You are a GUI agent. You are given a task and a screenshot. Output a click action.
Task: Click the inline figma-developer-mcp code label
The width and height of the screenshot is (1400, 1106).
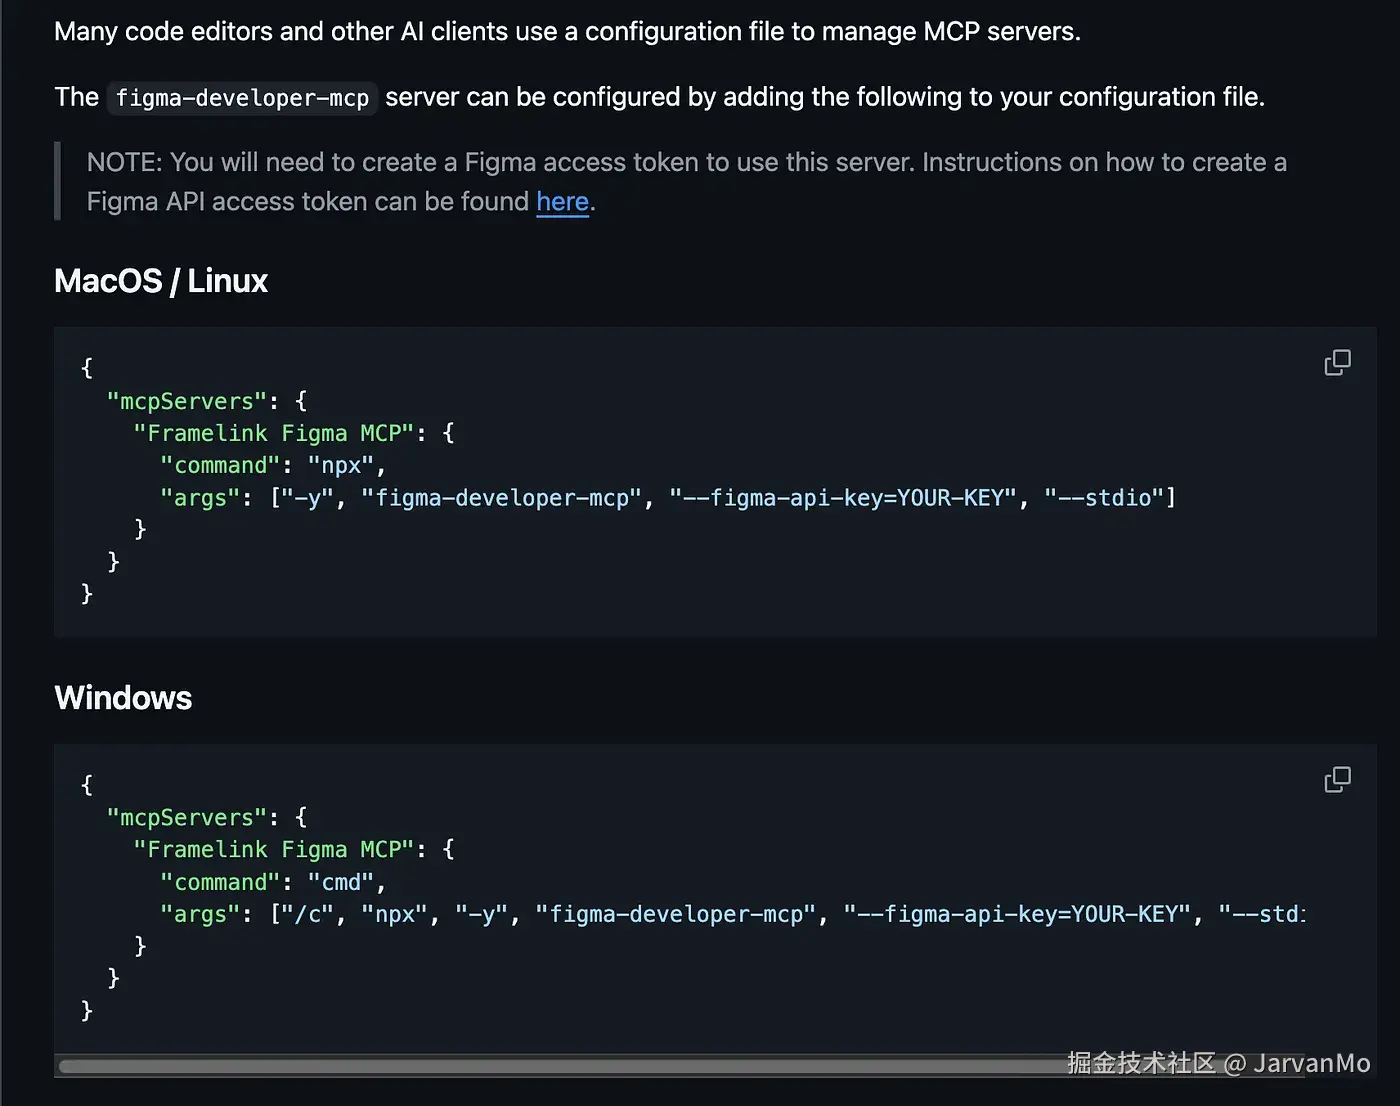click(x=242, y=98)
